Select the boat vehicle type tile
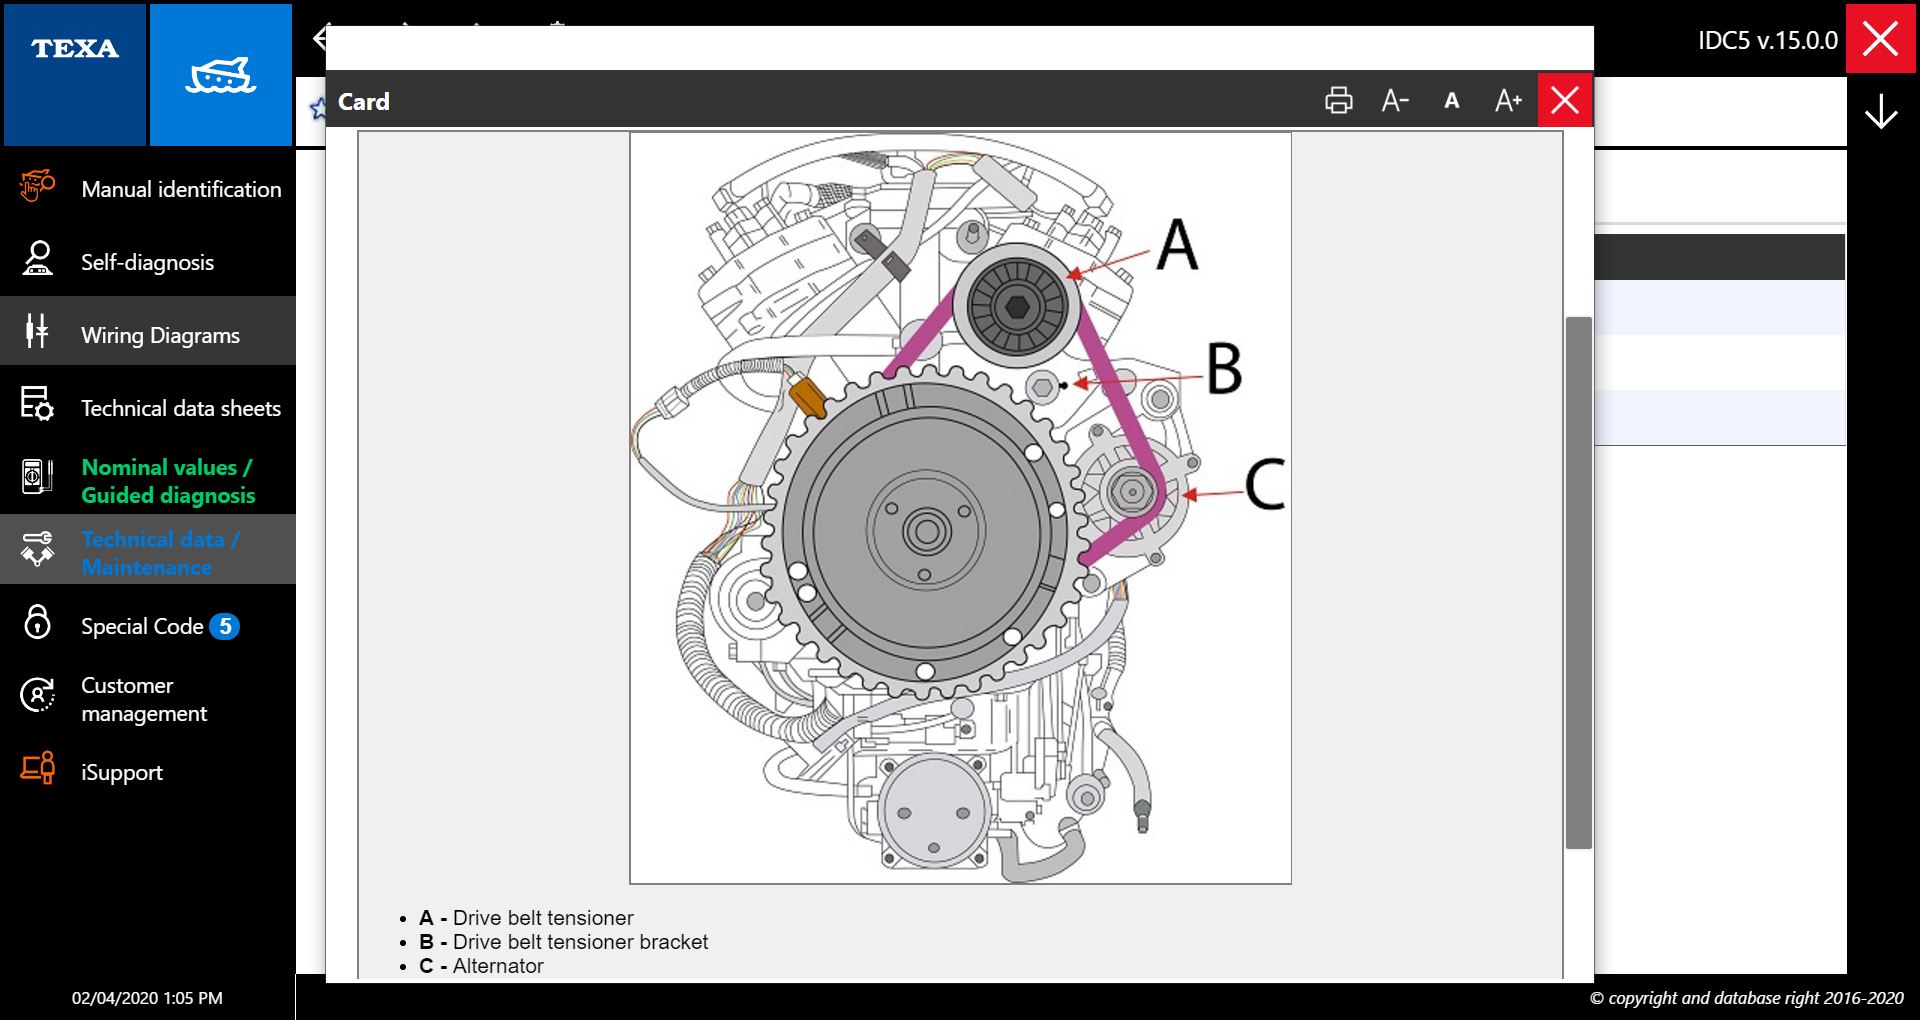 click(221, 74)
